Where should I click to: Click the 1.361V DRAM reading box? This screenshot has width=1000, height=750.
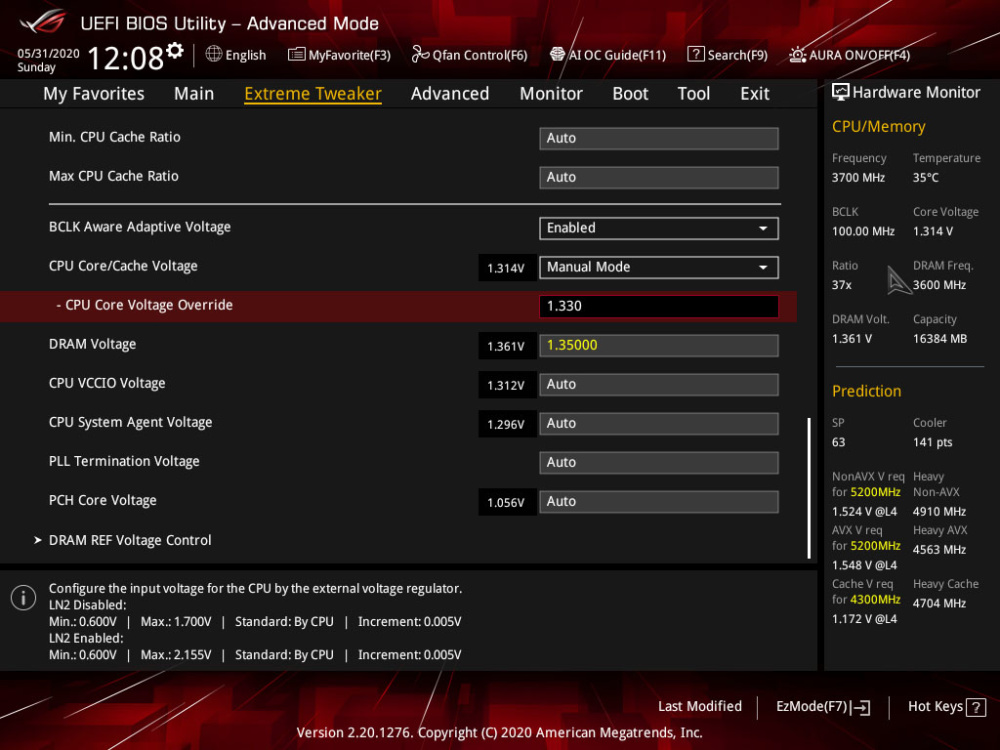[x=506, y=346]
